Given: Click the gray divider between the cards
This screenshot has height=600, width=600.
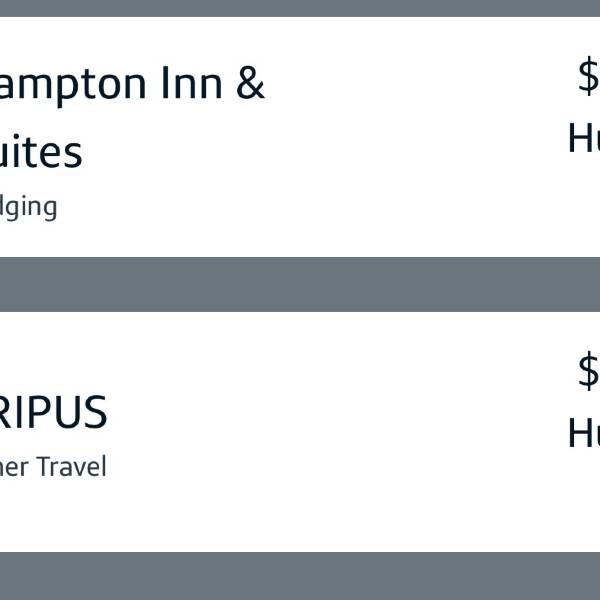Looking at the screenshot, I should (x=300, y=284).
